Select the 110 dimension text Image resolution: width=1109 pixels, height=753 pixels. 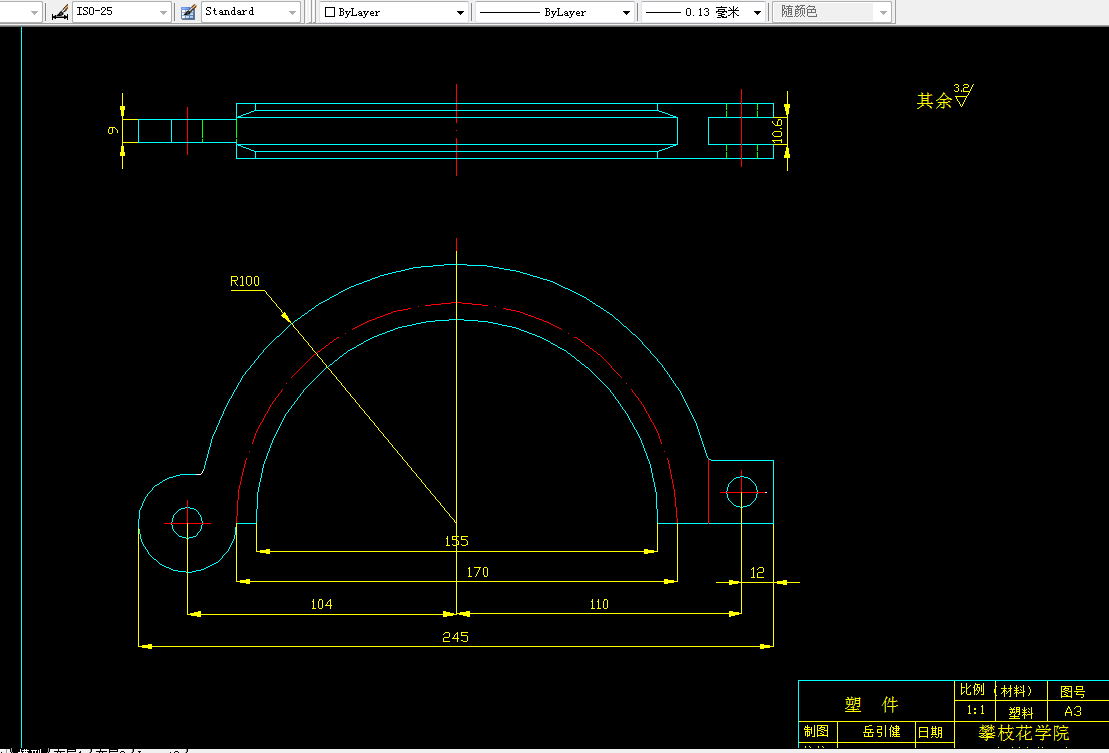[x=598, y=604]
